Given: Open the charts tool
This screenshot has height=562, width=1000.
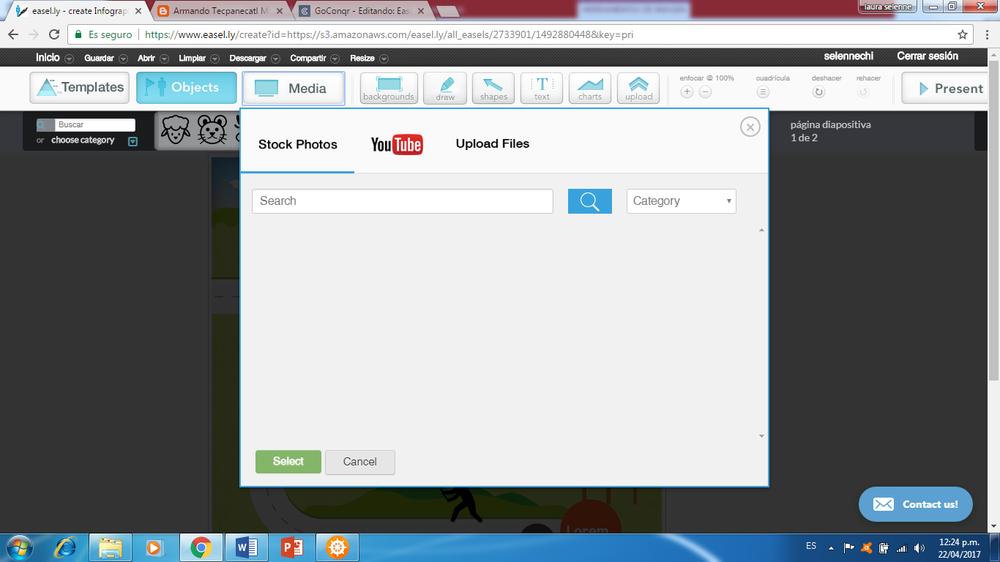Looking at the screenshot, I should (590, 88).
